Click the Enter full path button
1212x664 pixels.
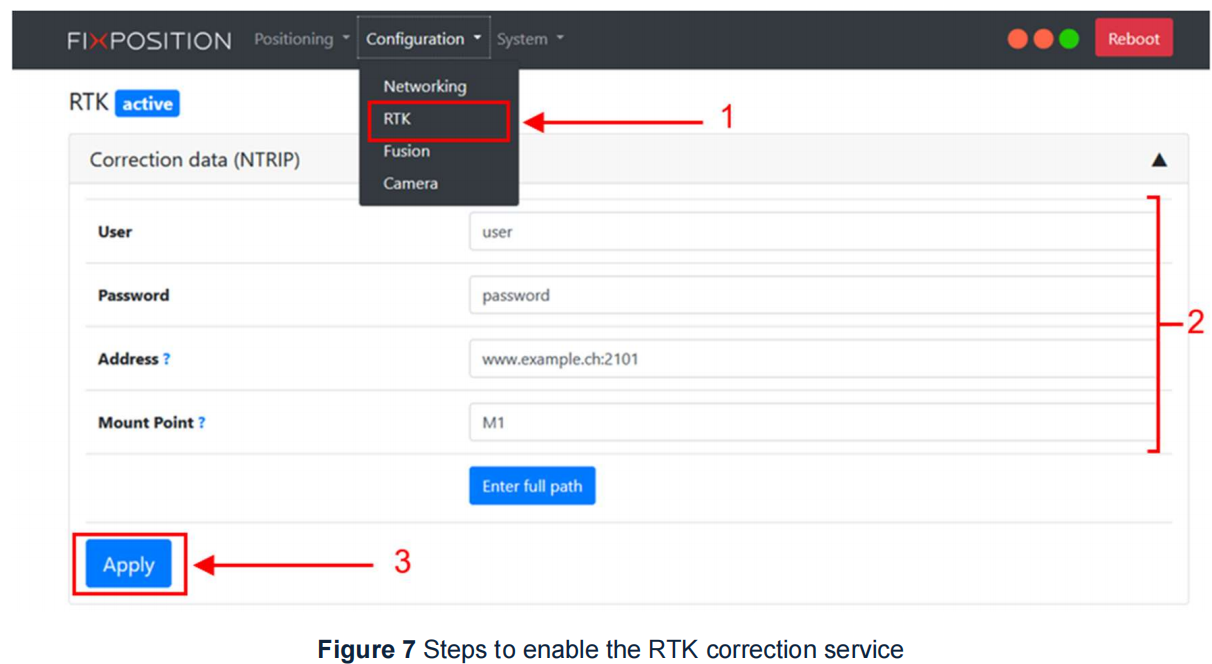[x=532, y=485]
